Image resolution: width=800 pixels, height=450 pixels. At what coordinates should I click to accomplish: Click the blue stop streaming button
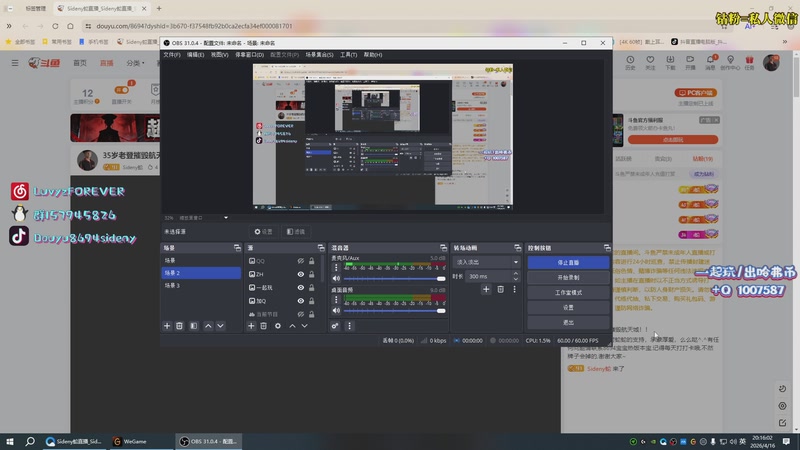point(568,262)
